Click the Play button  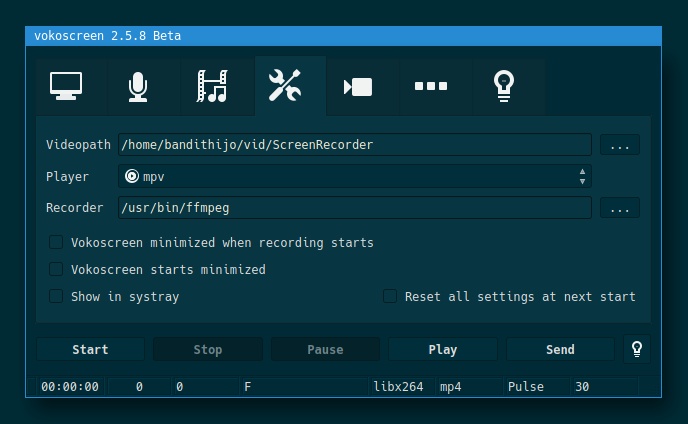pos(442,350)
